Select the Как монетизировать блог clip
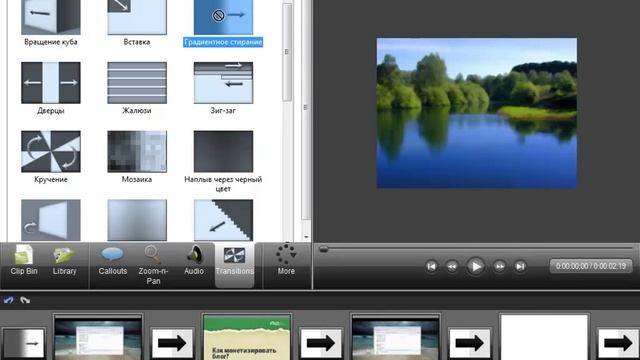Viewport: 640px width, 360px height. [x=247, y=337]
